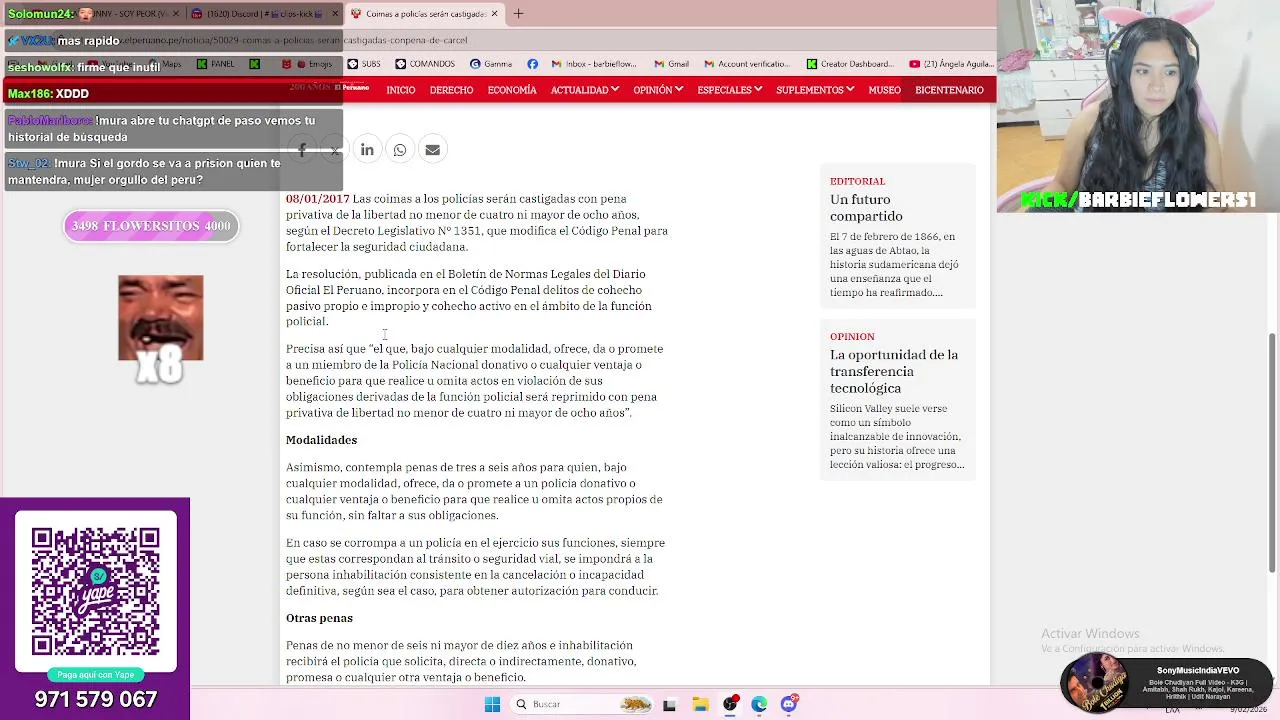1280x720 pixels.
Task: Click the Buscar taskbar search box
Action: [580, 704]
